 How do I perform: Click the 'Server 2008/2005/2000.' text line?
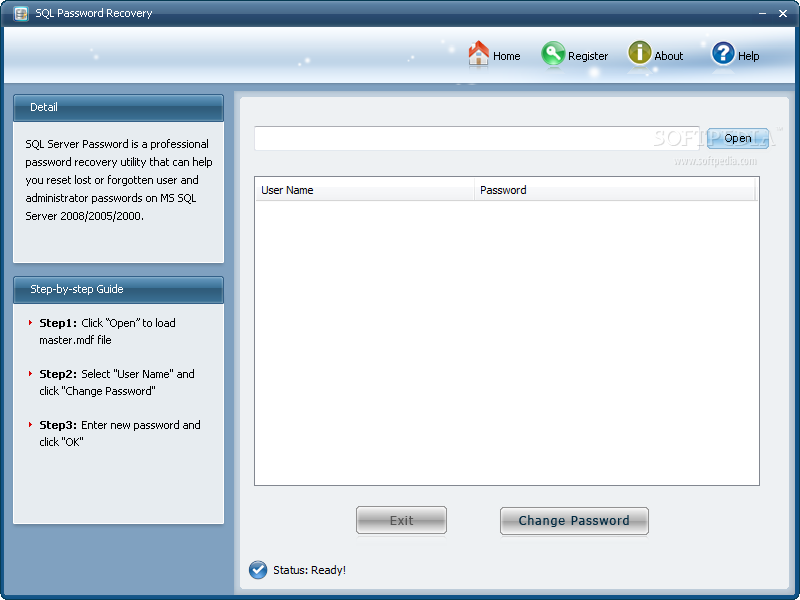point(85,216)
